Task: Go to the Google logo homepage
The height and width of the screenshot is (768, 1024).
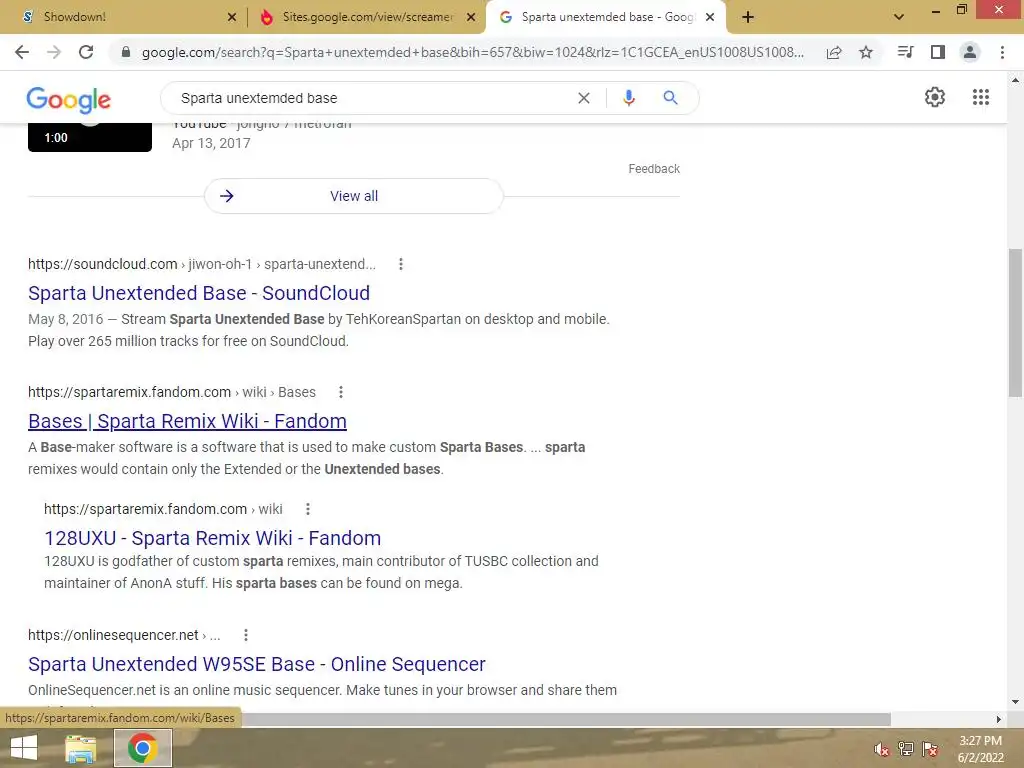Action: 69,99
